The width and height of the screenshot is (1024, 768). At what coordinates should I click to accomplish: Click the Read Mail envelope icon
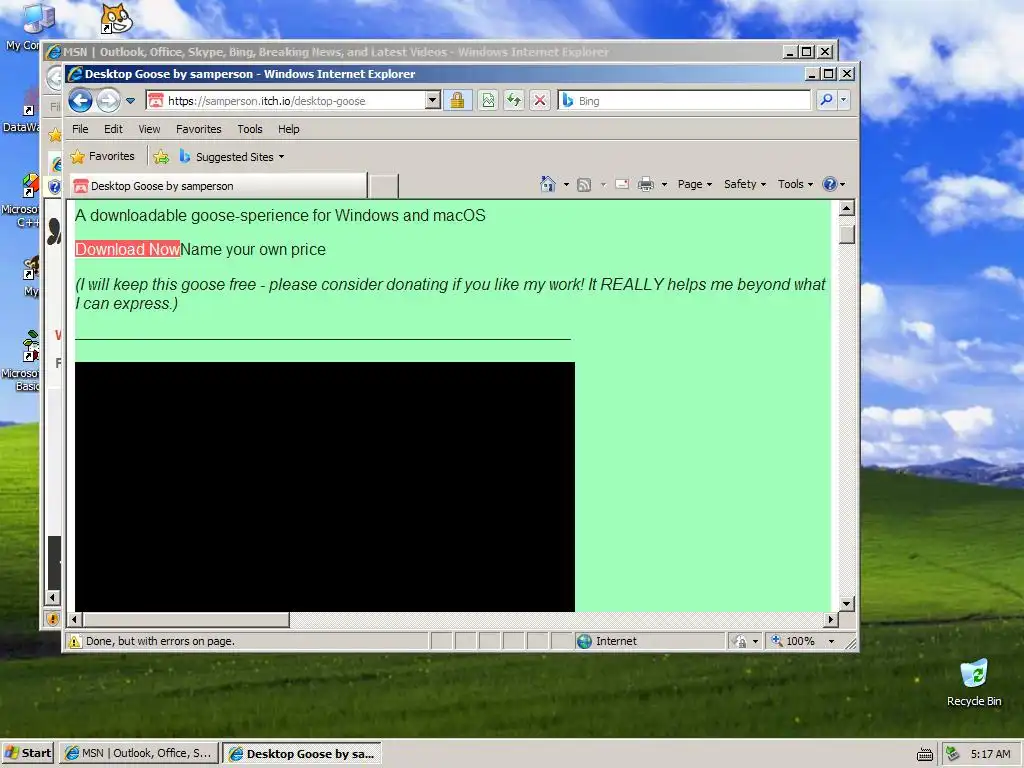click(x=622, y=184)
